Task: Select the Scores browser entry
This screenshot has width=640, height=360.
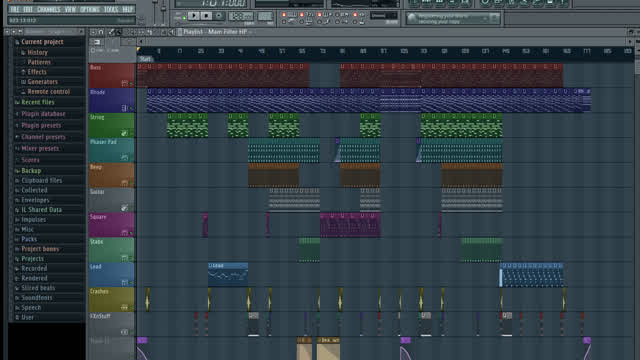Action: (31, 160)
